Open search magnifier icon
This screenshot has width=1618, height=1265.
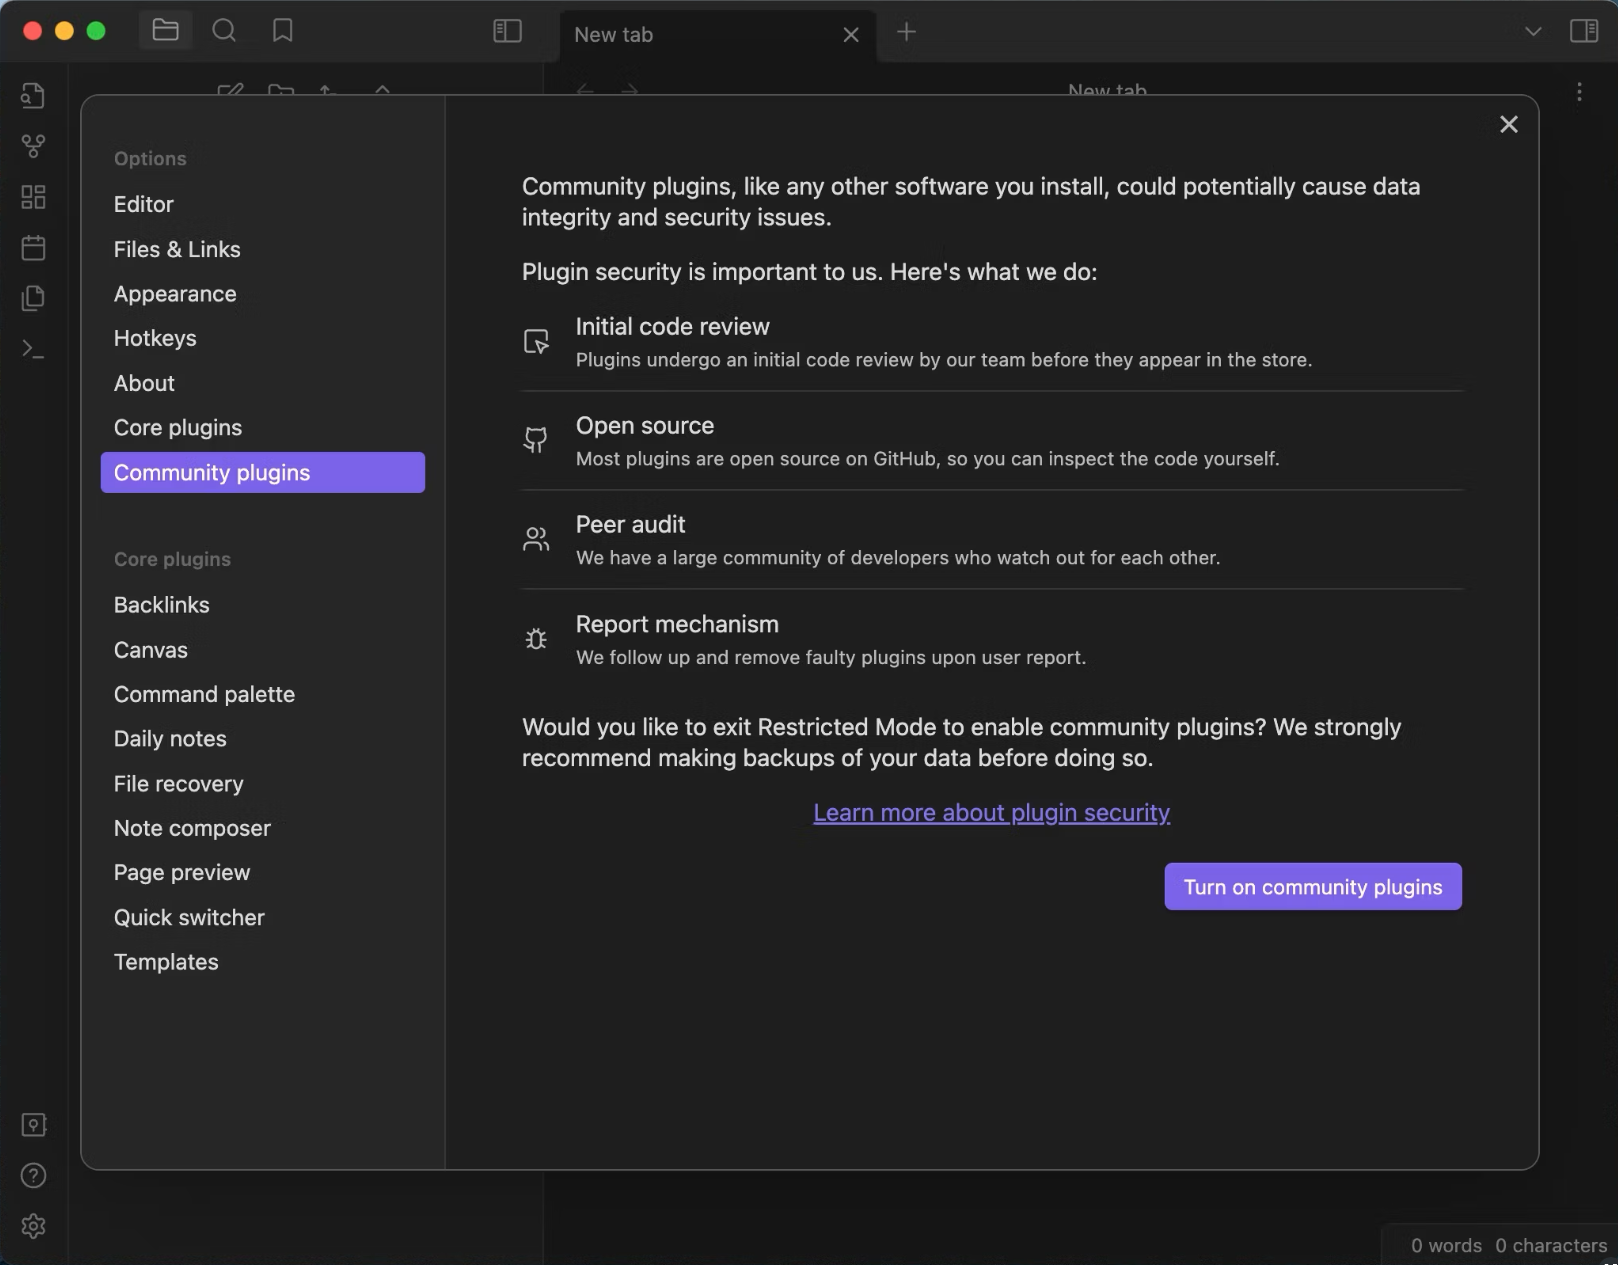pos(224,31)
